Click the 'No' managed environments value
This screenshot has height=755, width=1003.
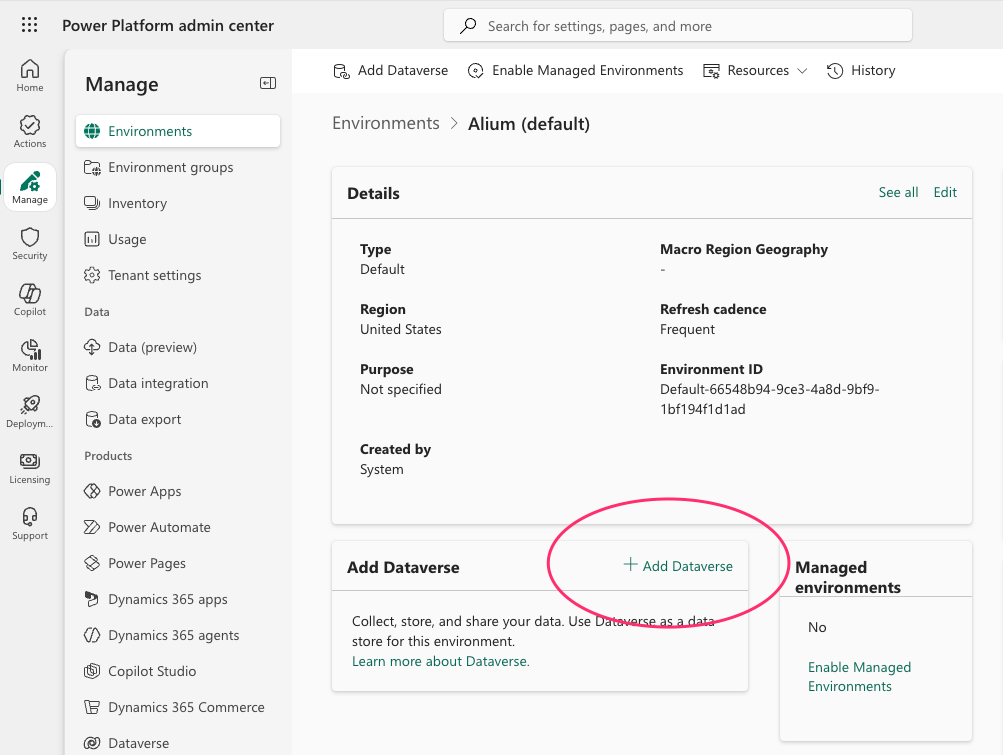pyautogui.click(x=817, y=628)
